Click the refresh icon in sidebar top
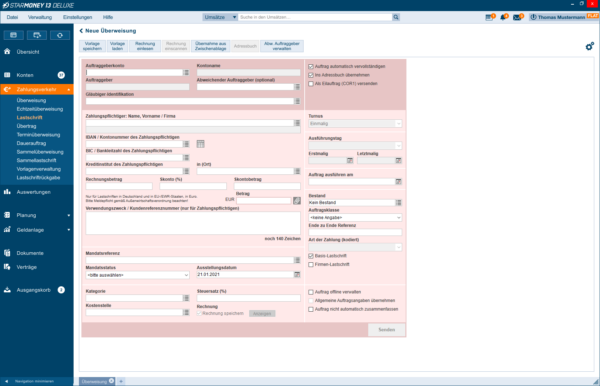 pos(60,35)
